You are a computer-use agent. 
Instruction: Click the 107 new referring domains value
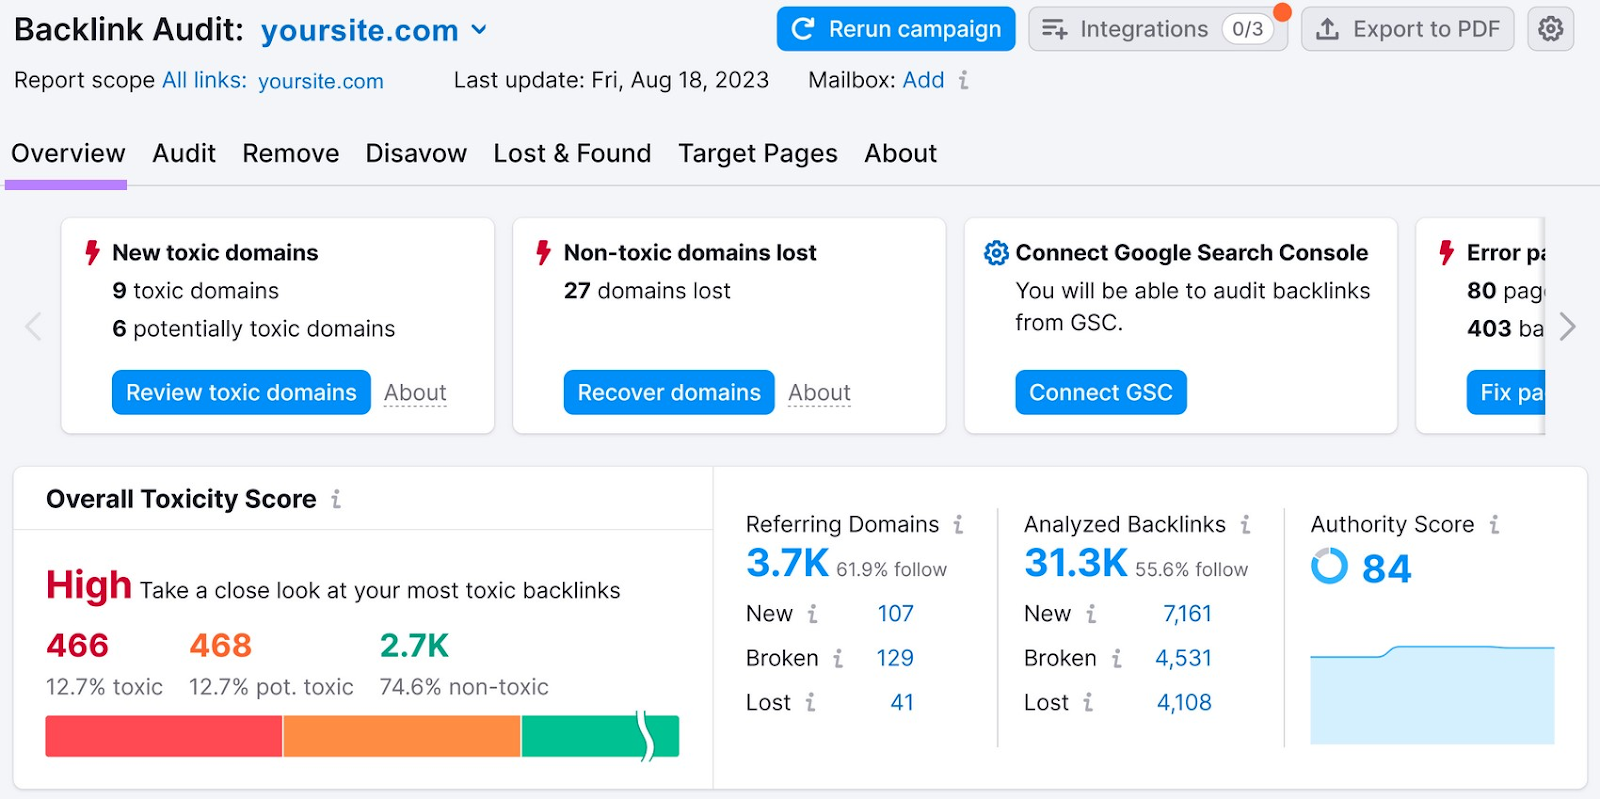point(896,614)
